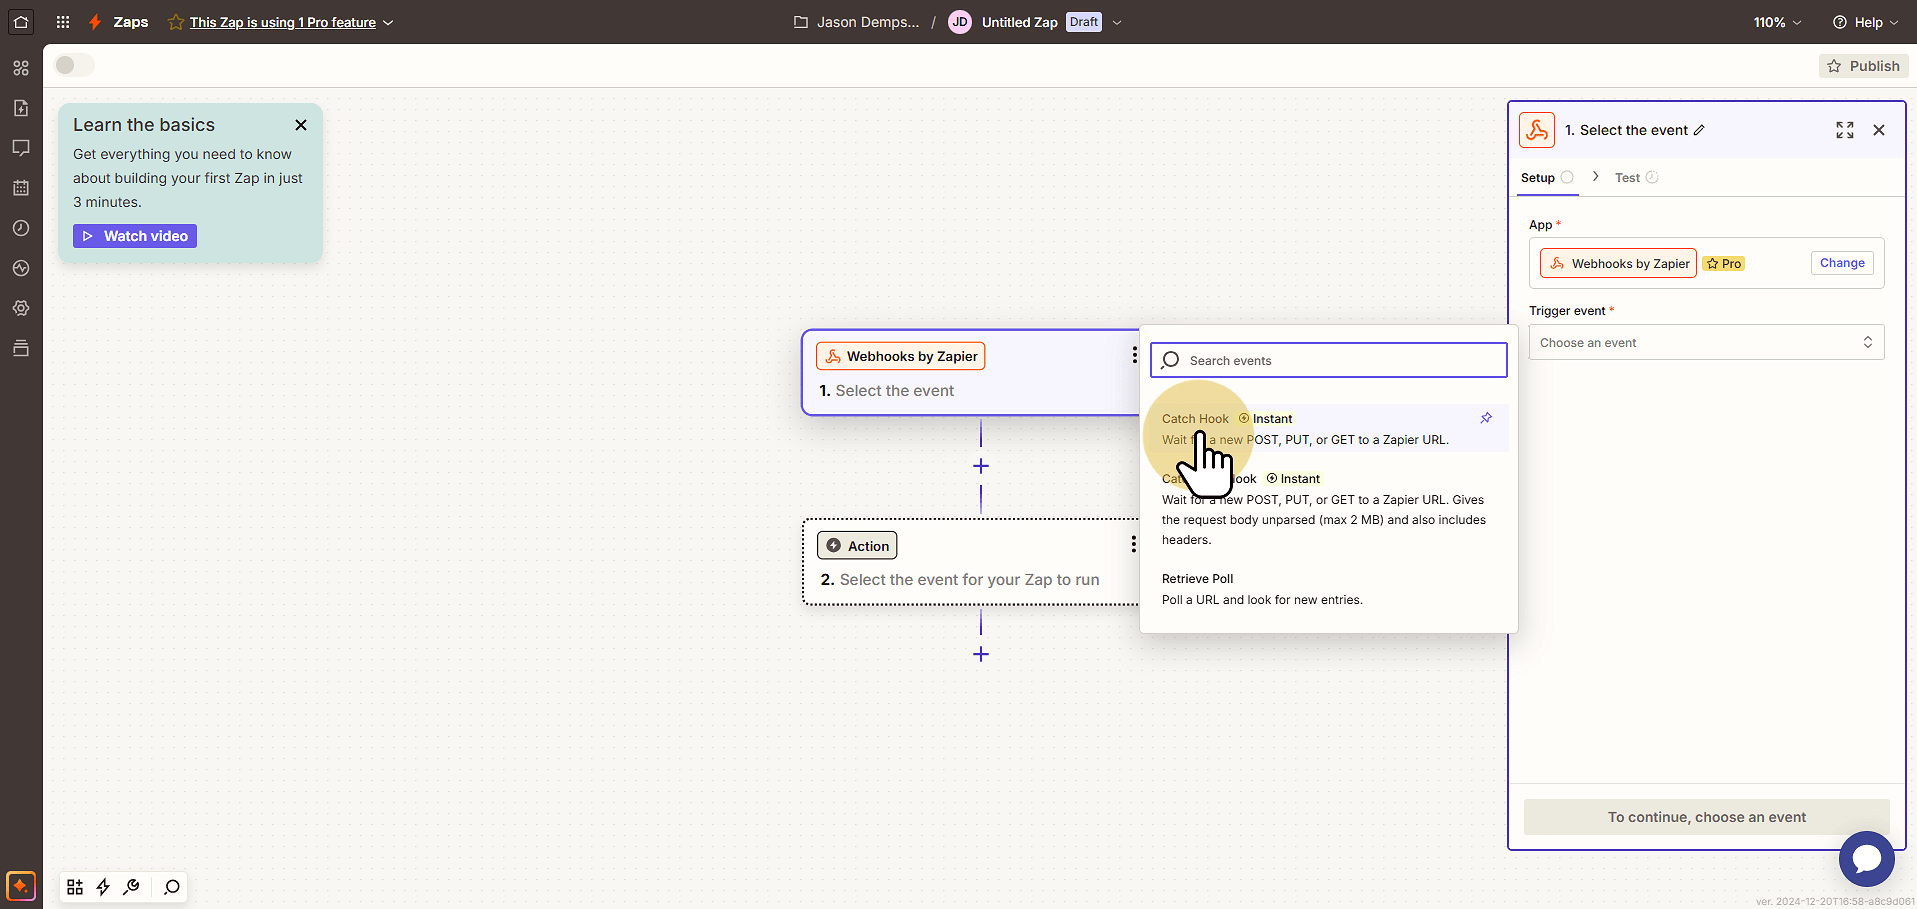1917x909 pixels.
Task: Open the settings gear in left sidebar
Action: coord(21,308)
